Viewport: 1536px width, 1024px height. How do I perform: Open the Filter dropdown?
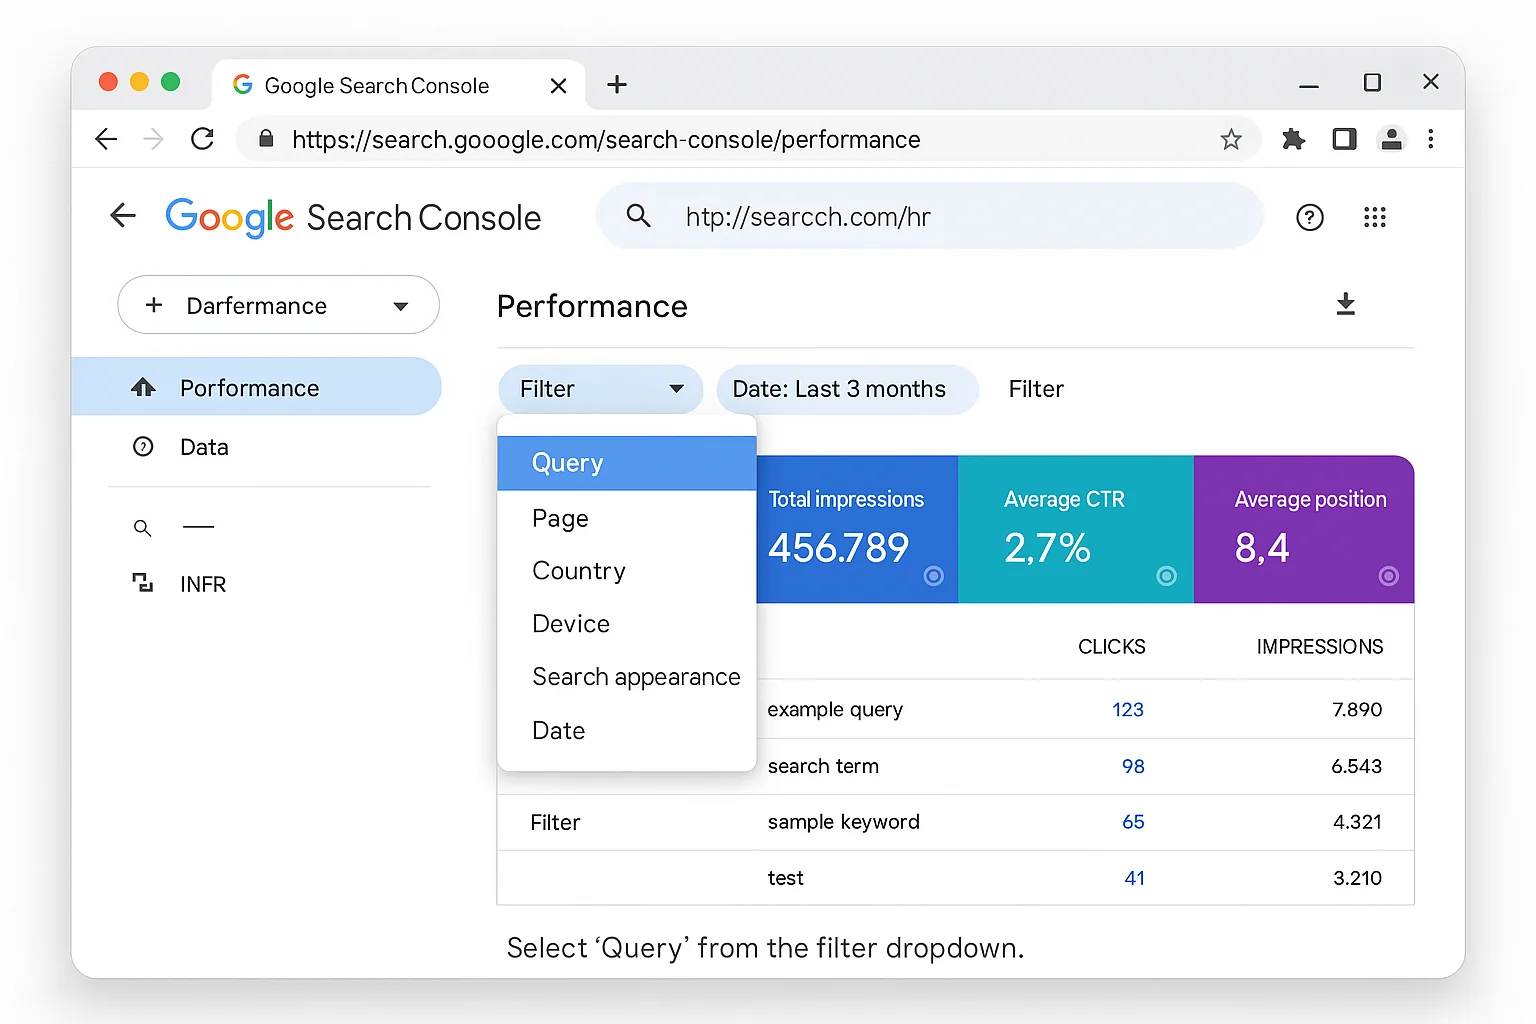click(600, 389)
